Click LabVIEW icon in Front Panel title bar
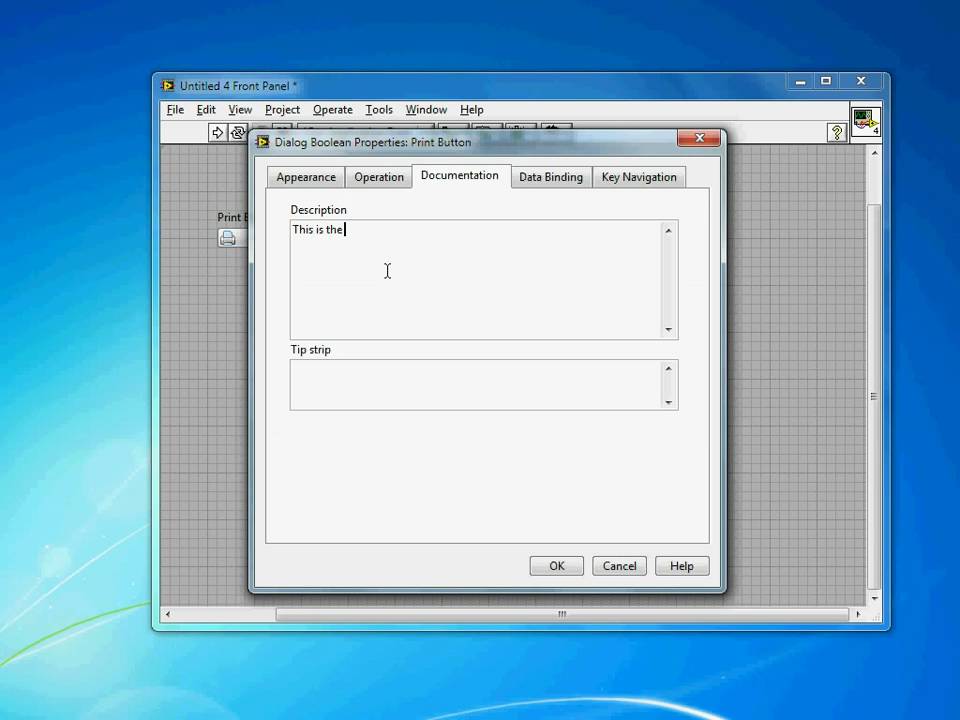 click(x=168, y=86)
